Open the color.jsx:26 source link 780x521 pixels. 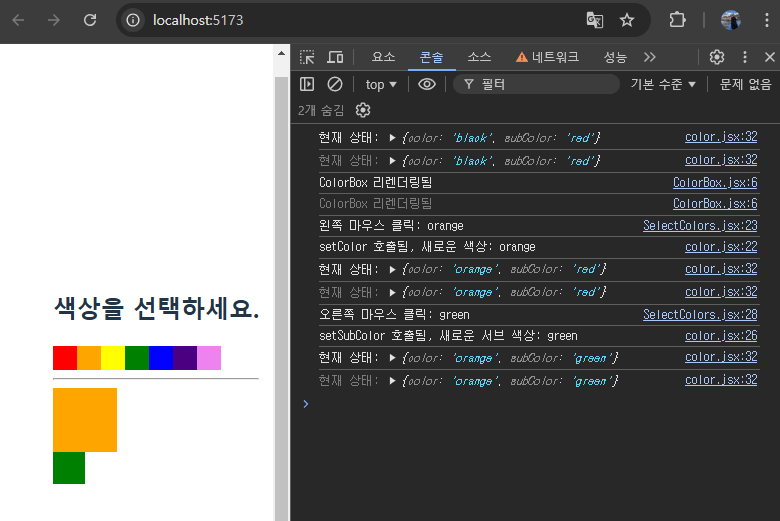pos(721,336)
